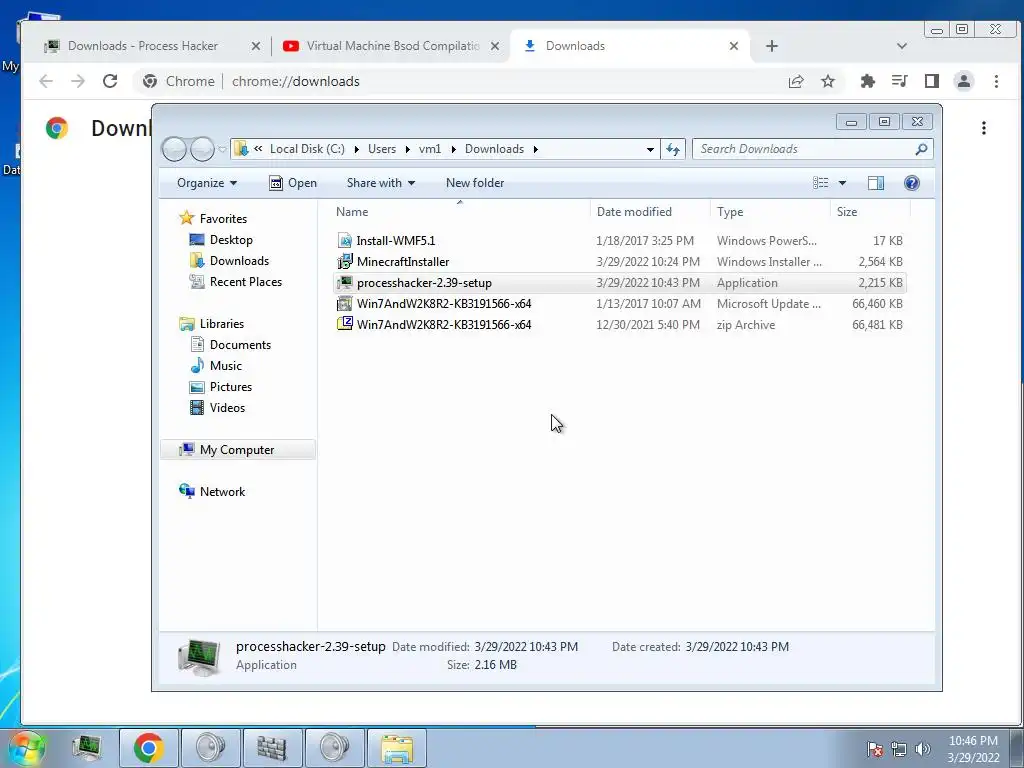This screenshot has width=1024, height=768.
Task: Switch to Virtual Machine Bsod Compilation tab
Action: pos(392,46)
